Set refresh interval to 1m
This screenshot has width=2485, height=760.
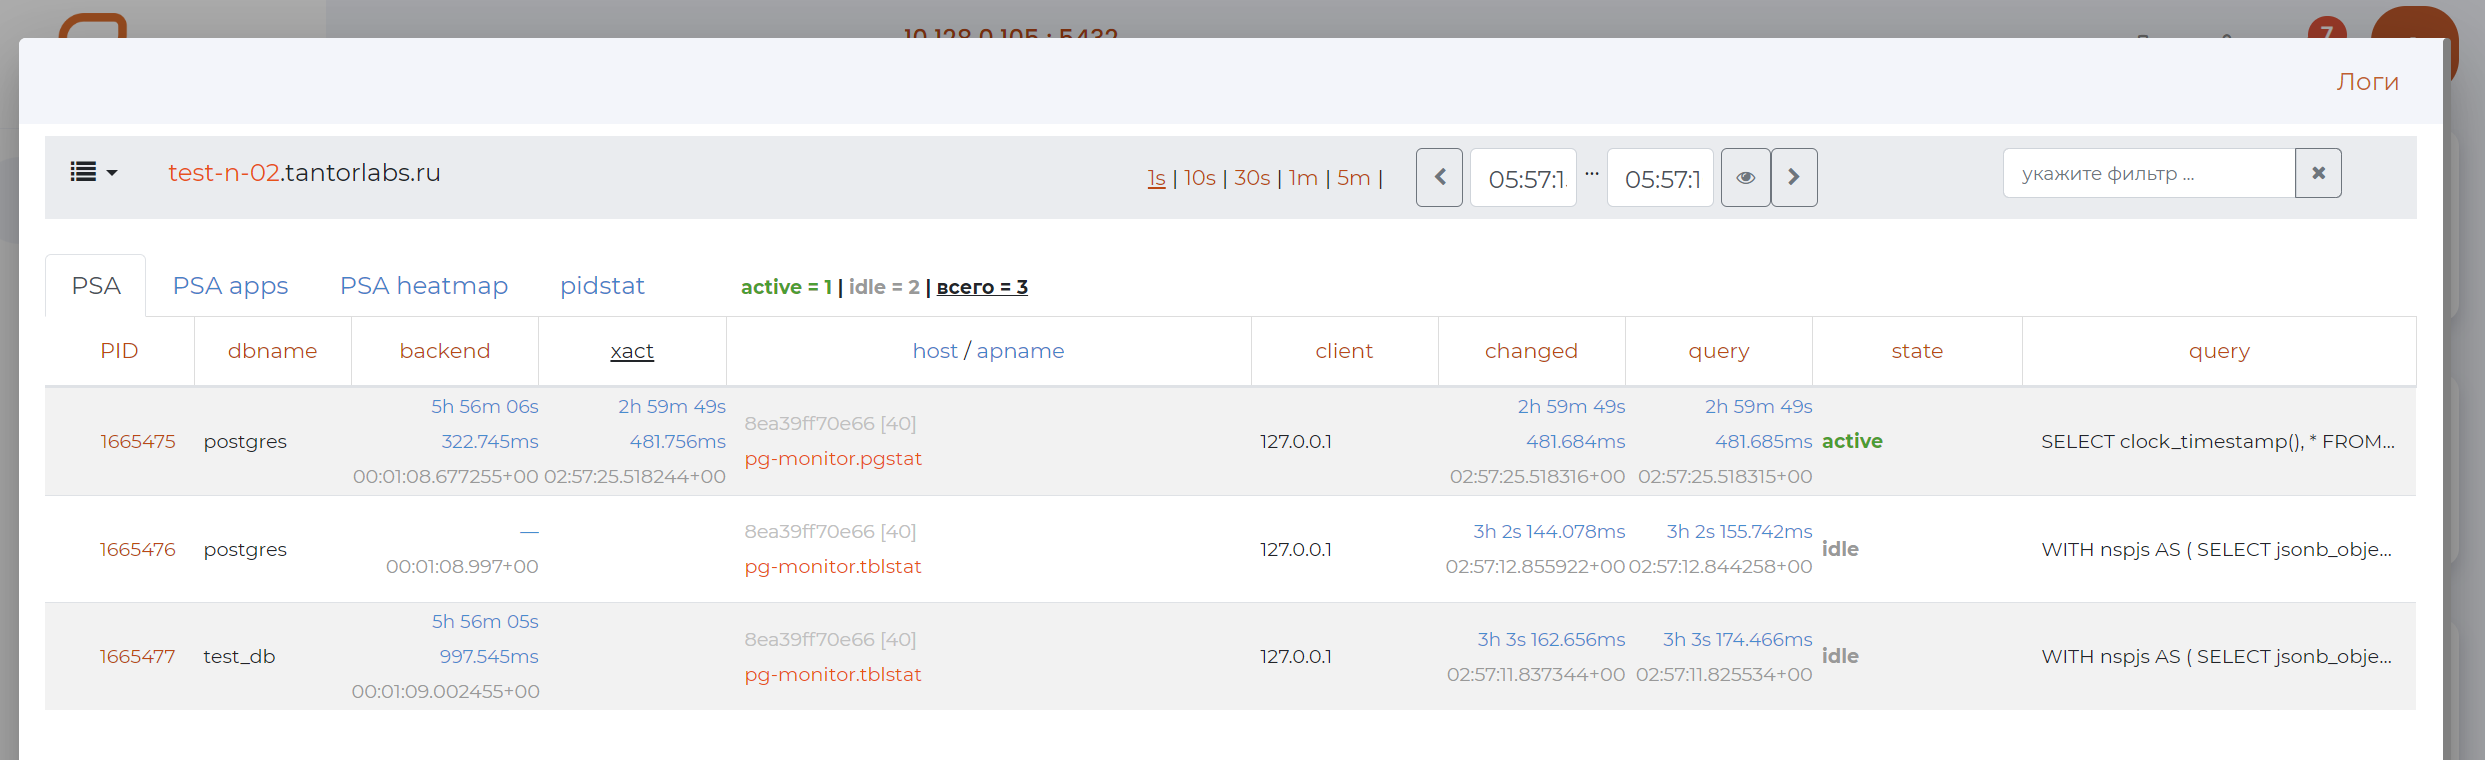1302,178
